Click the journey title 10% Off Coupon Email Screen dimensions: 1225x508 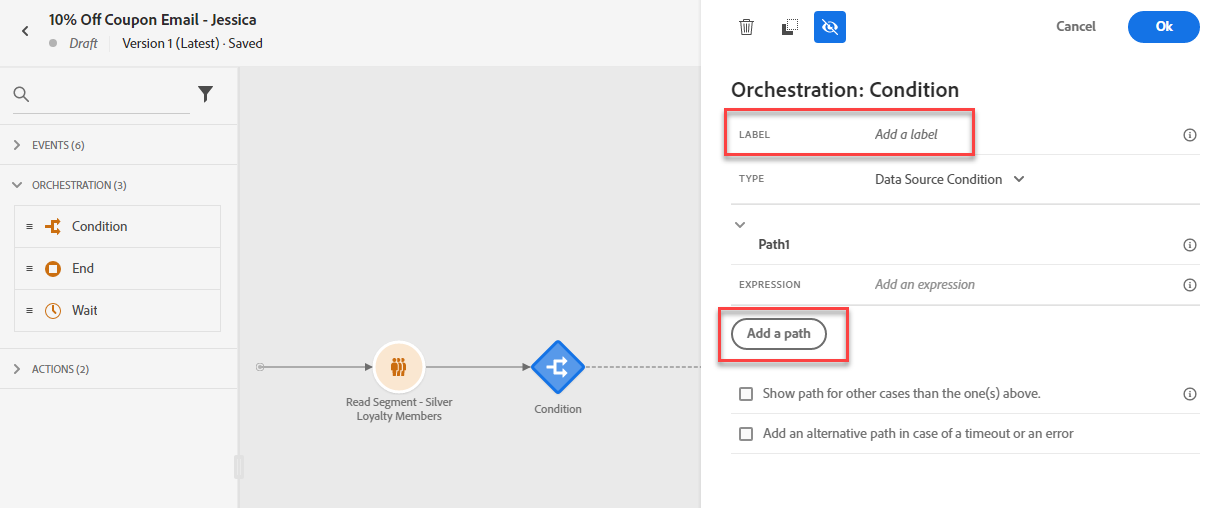click(153, 20)
